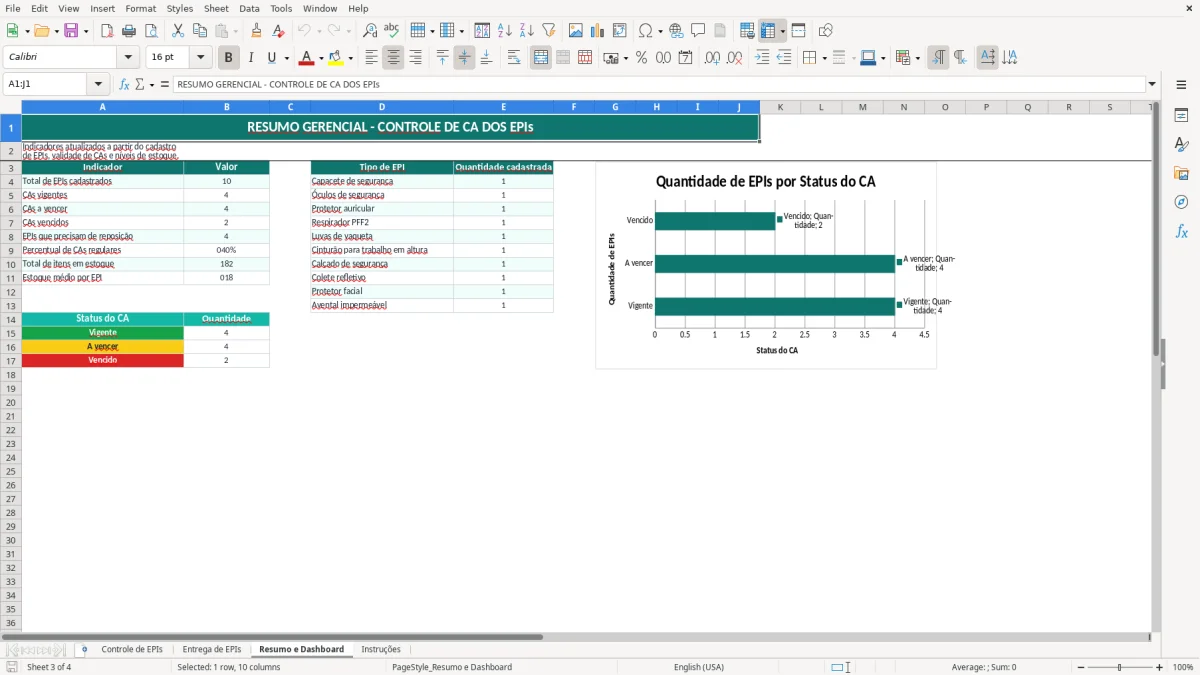
Task: Click row header 20
Action: coord(11,402)
